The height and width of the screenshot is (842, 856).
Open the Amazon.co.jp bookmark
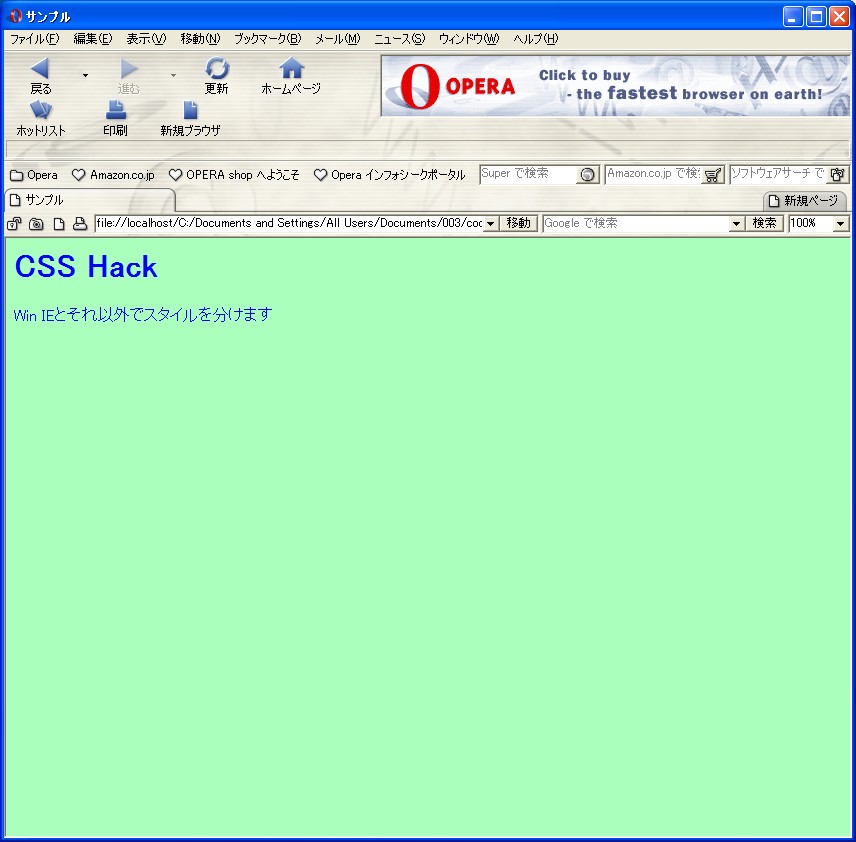click(x=114, y=175)
